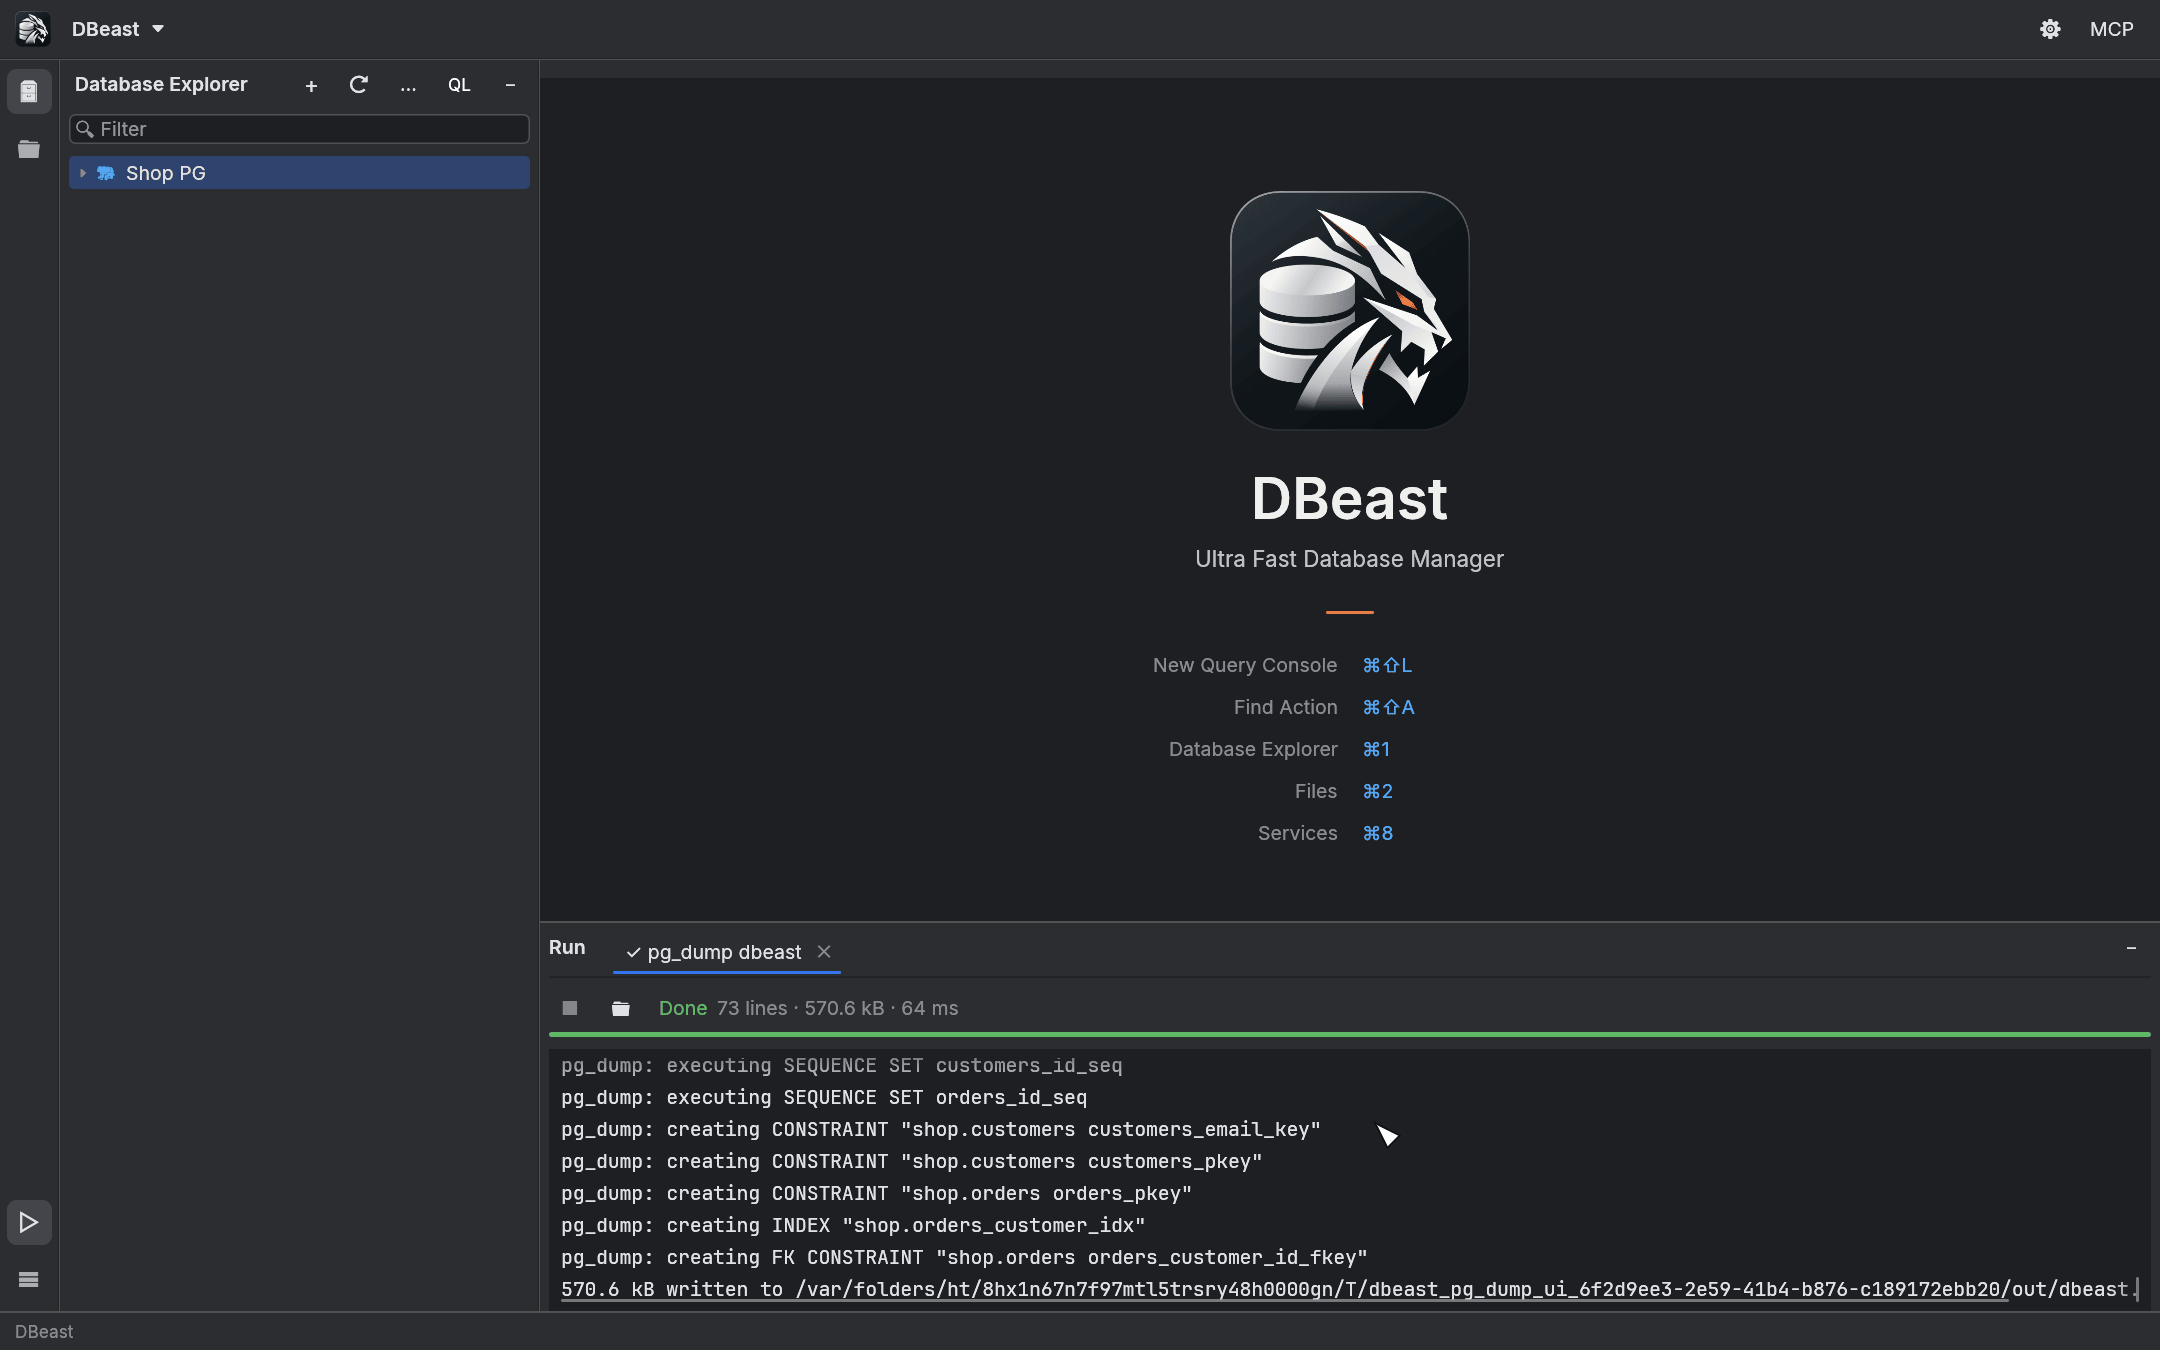Click the customers_email_key CONSTRAINT log line
This screenshot has height=1350, width=2160.
pyautogui.click(x=941, y=1129)
